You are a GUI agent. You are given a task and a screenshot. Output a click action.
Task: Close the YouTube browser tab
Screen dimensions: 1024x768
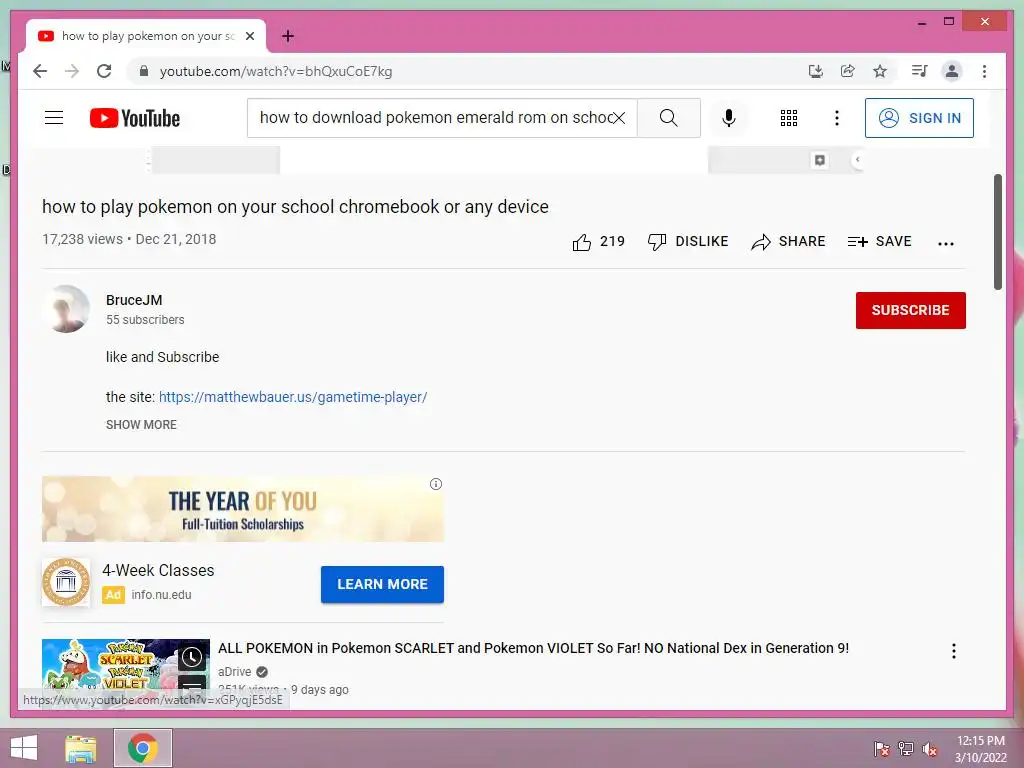click(249, 36)
